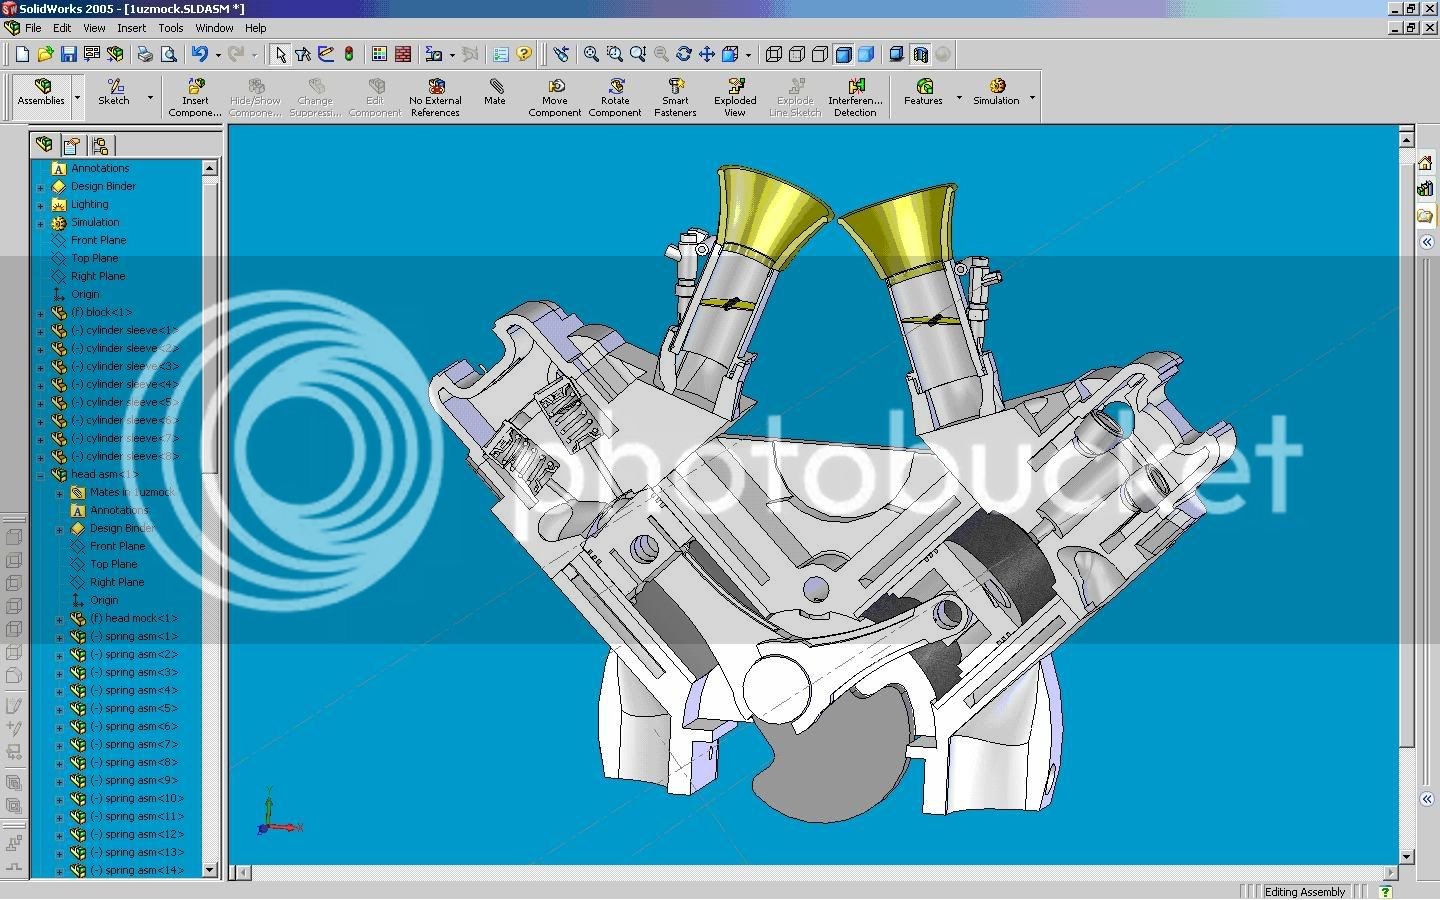
Task: Undo the last action
Action: pos(200,54)
